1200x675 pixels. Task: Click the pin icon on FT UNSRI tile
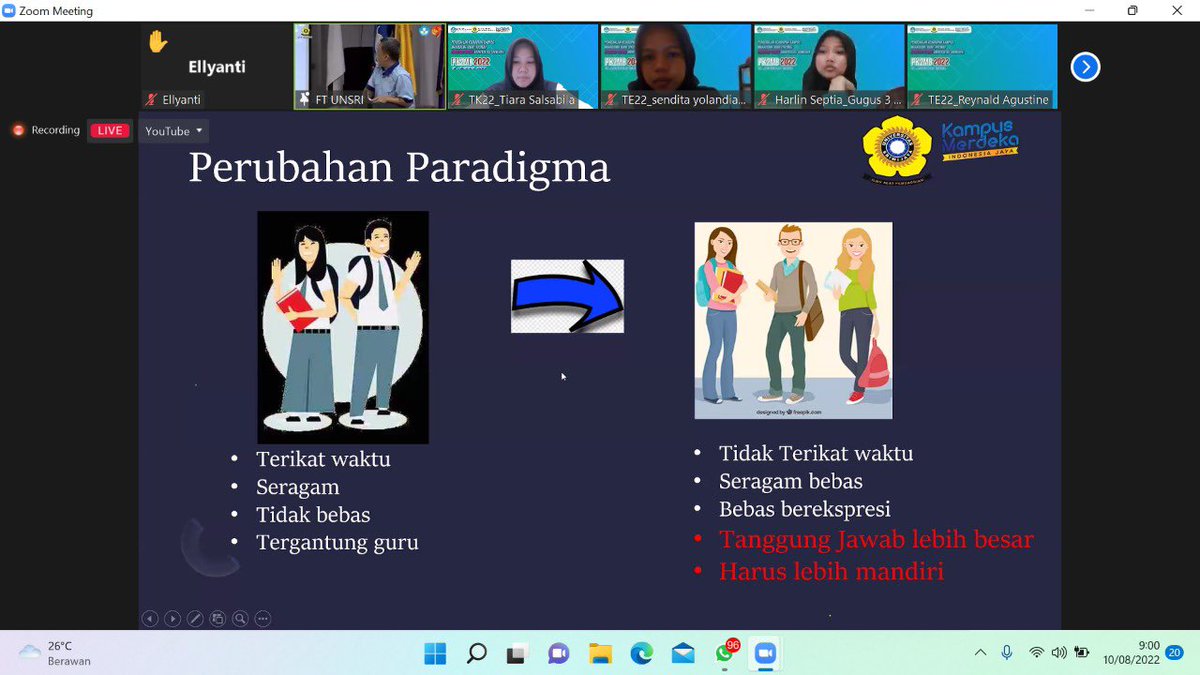(x=304, y=100)
